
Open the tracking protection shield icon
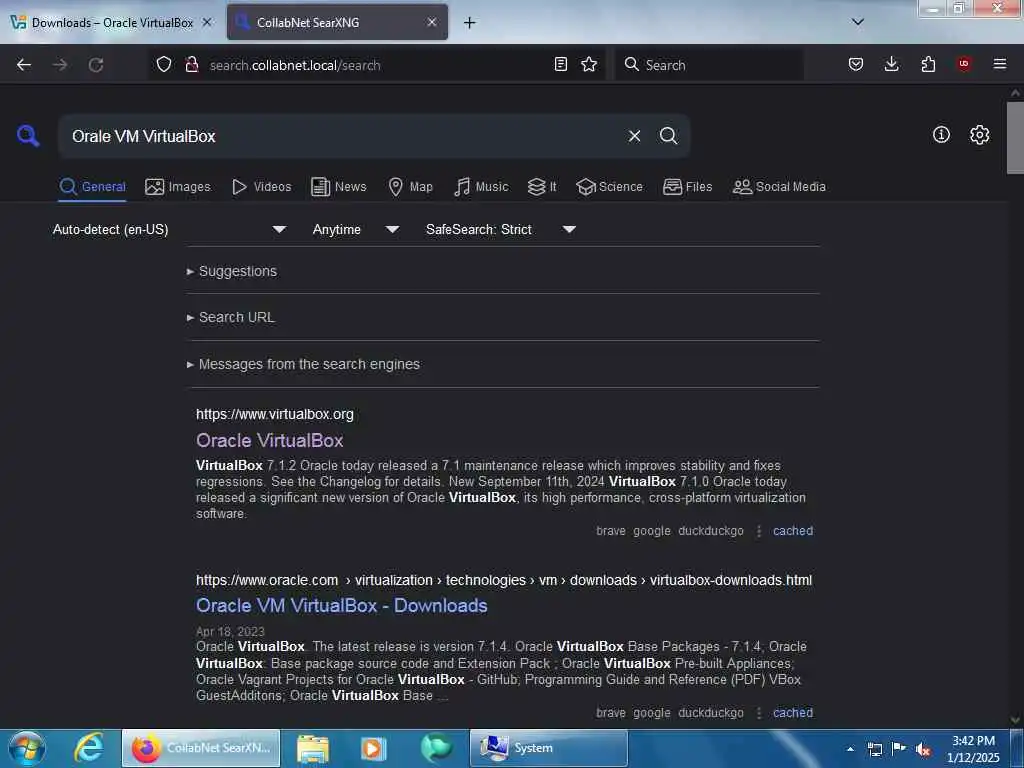[x=164, y=65]
